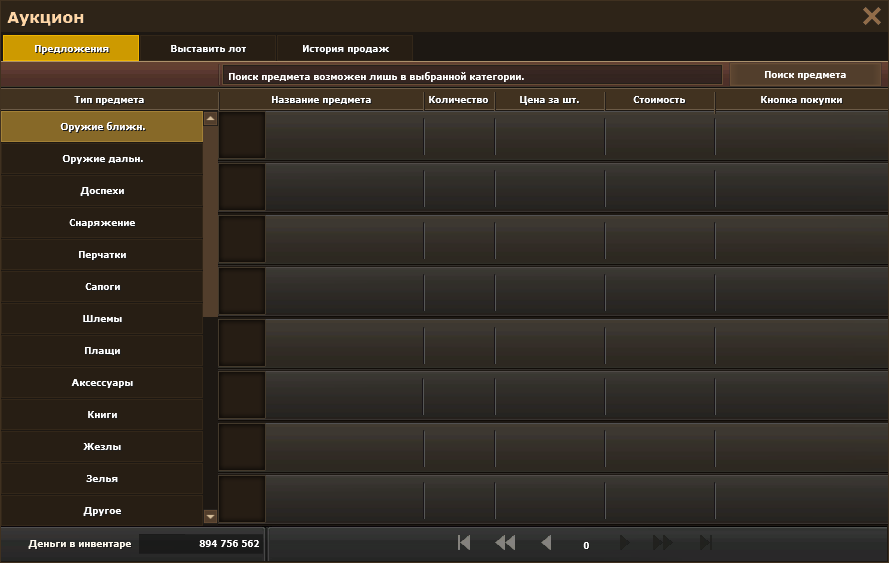Go to the last page of listings
Screen dimensions: 889x563
point(705,543)
